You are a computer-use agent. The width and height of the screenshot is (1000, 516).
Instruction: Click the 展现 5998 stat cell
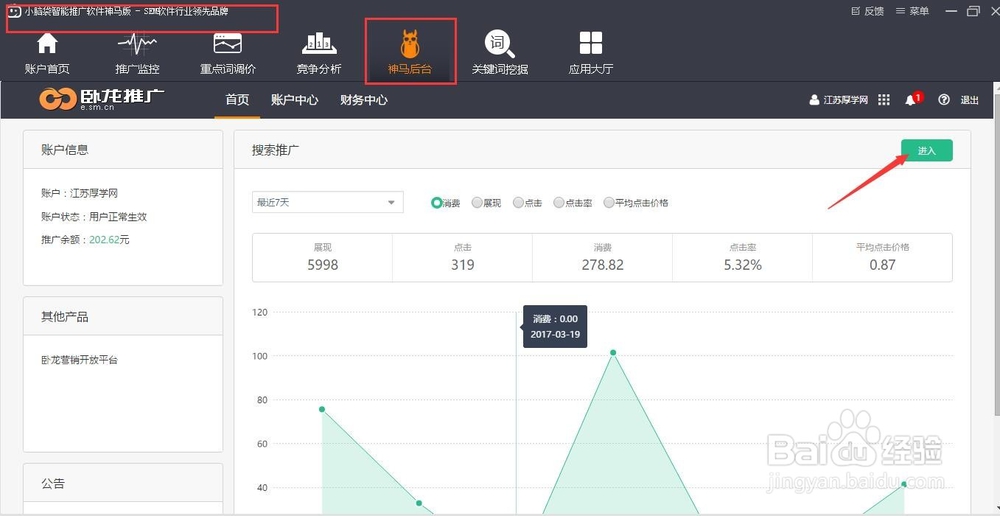point(323,258)
